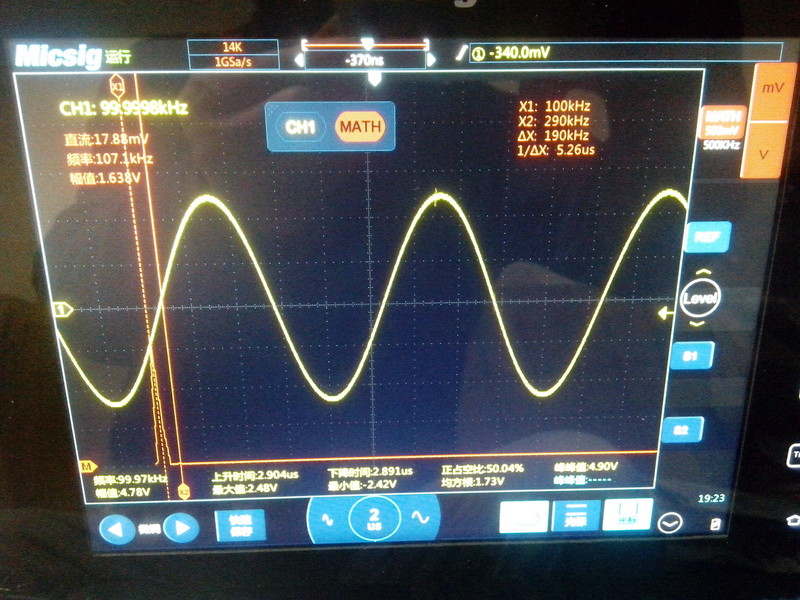Select the CH1 channel toggle
Viewport: 800px width, 600px height.
pos(300,127)
